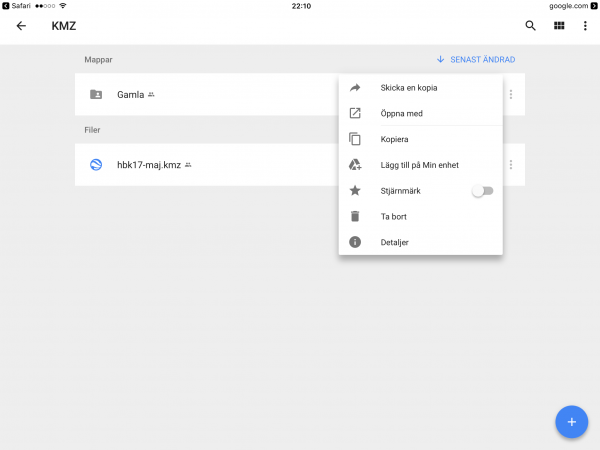This screenshot has height=450, width=600.
Task: Select Kopiera in the menu
Action: [x=394, y=139]
